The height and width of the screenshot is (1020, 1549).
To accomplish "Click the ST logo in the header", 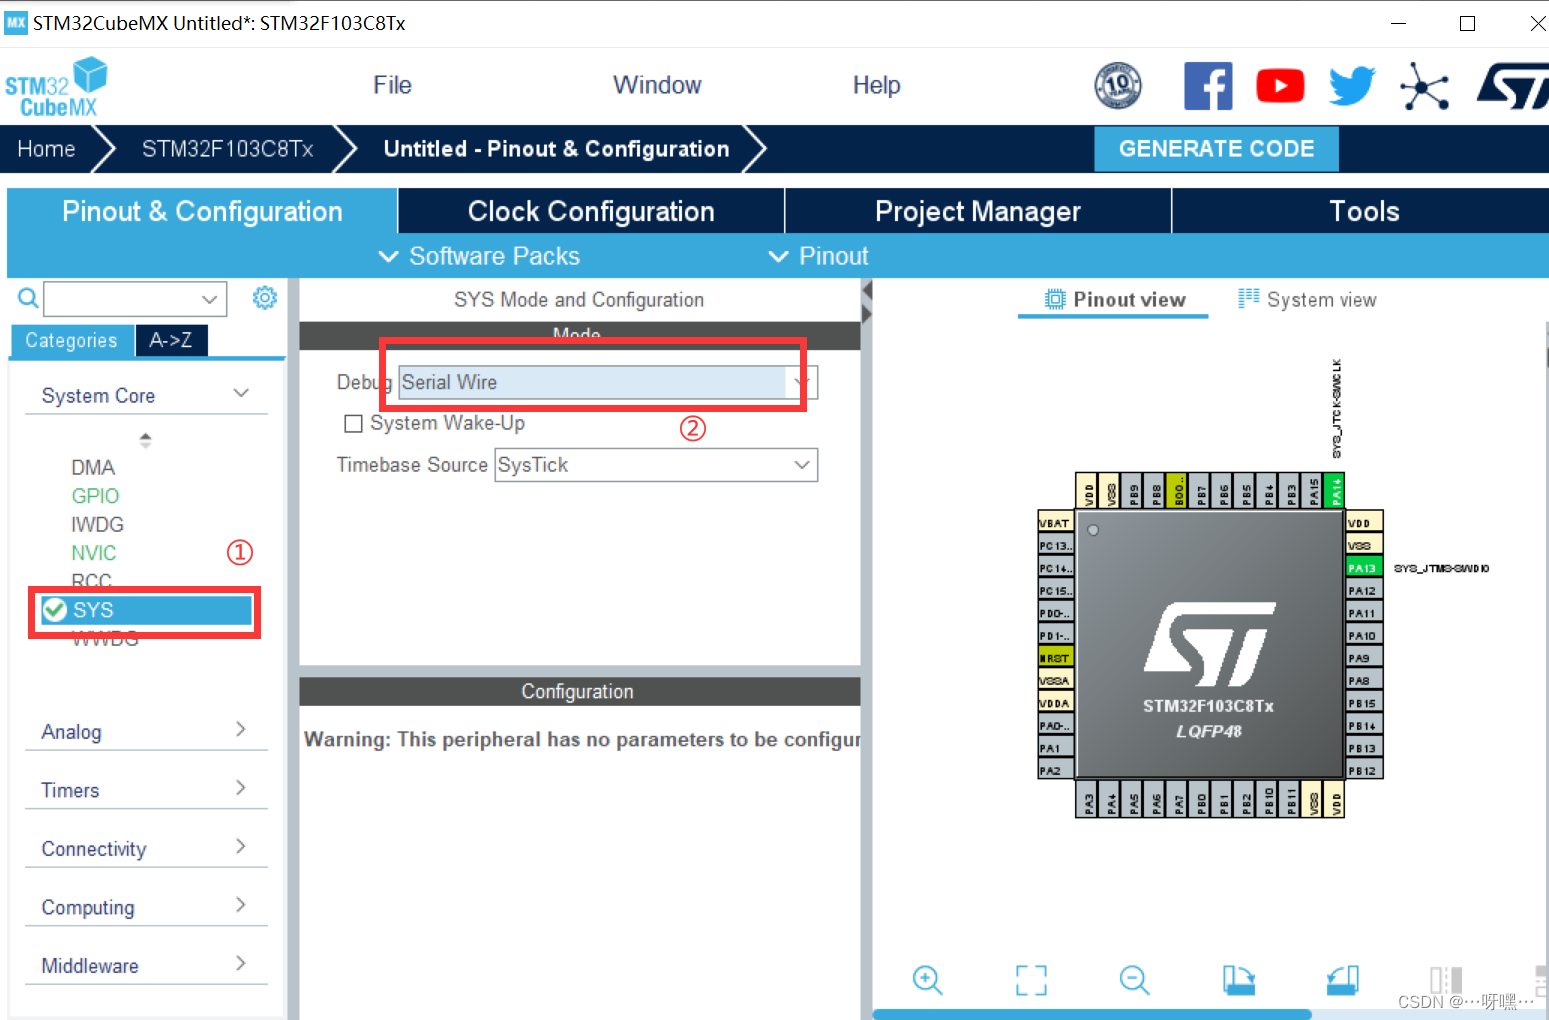I will pyautogui.click(x=1513, y=86).
